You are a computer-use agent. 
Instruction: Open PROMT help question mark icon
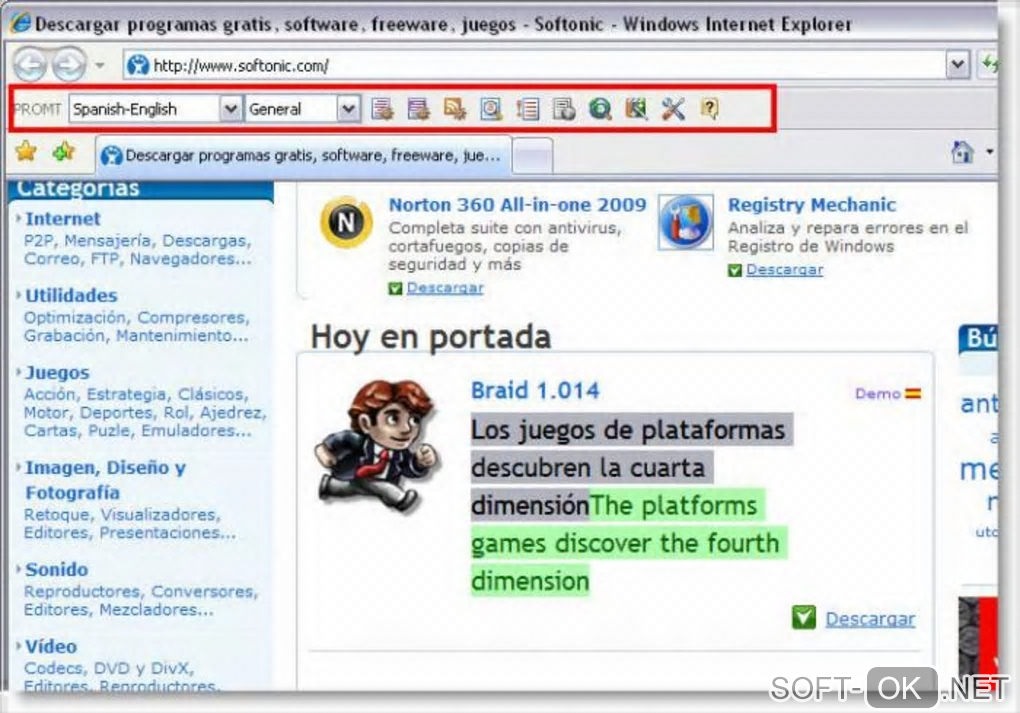709,109
